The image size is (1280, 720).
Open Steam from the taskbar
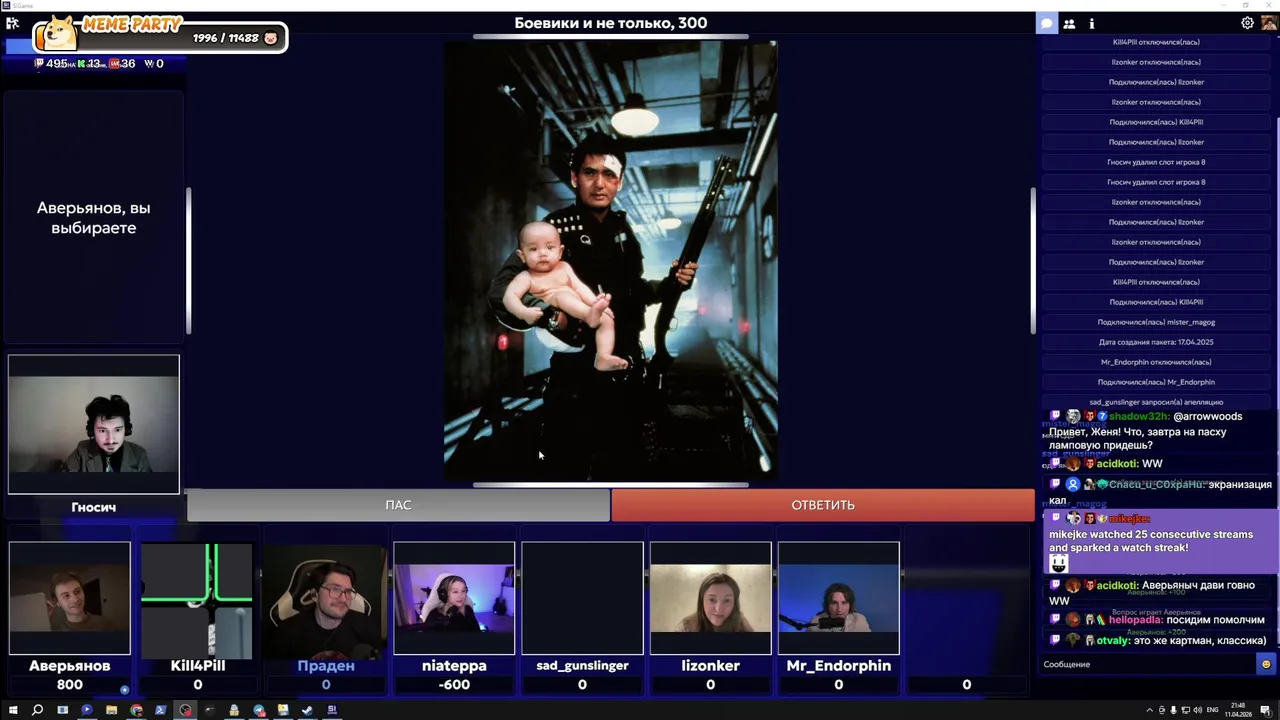tap(307, 710)
